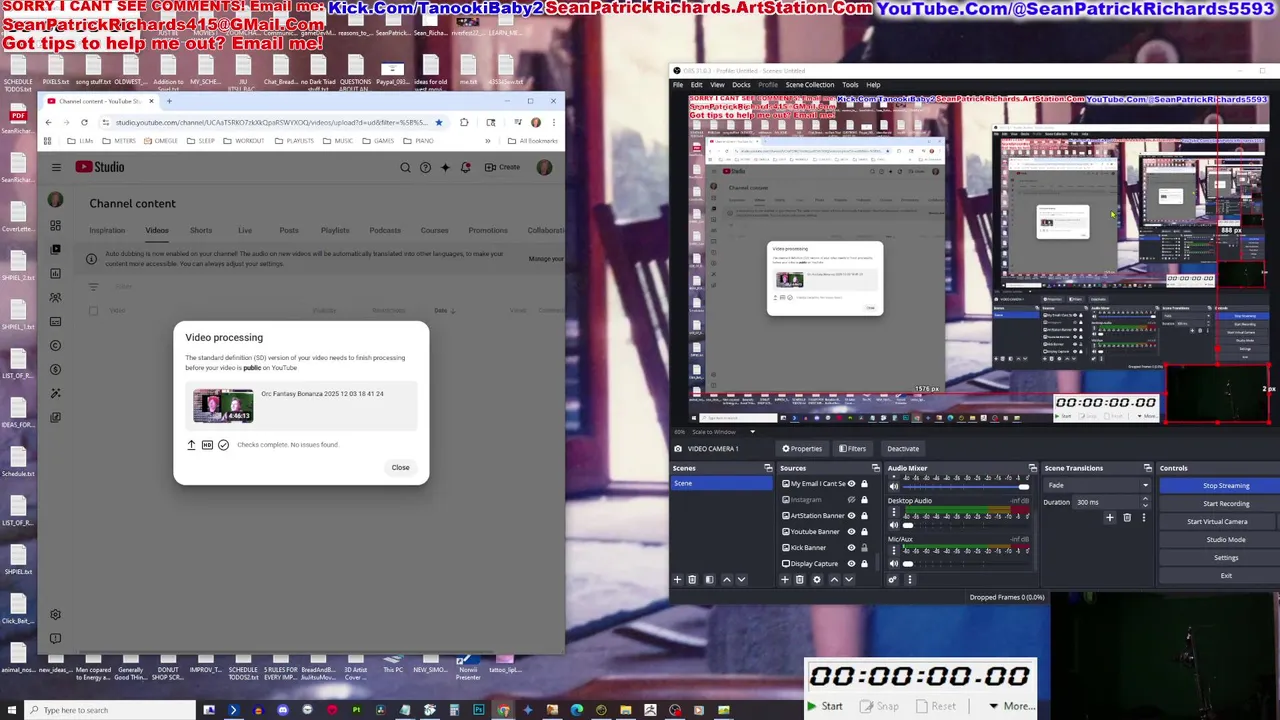Hide the ArtStation Banner source

(852, 516)
